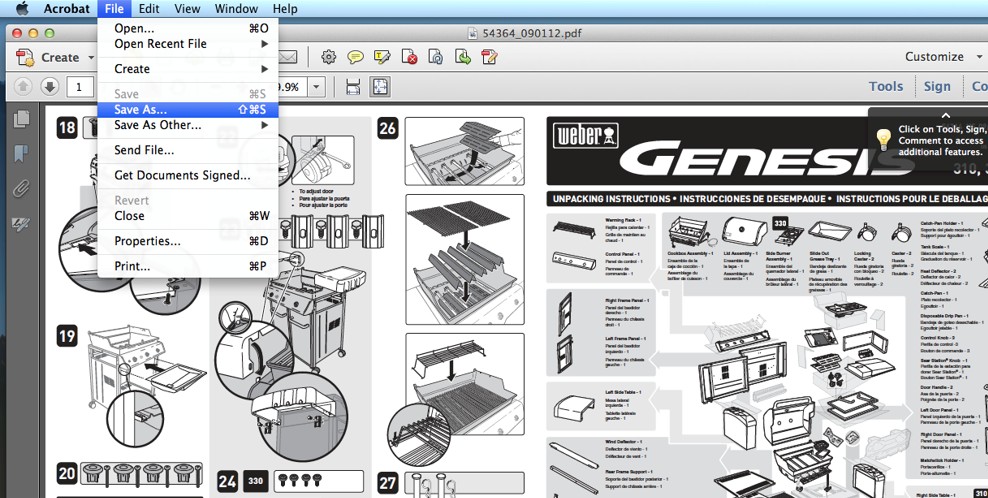Show the attachments paperclip panel
988x498 pixels.
click(x=21, y=188)
